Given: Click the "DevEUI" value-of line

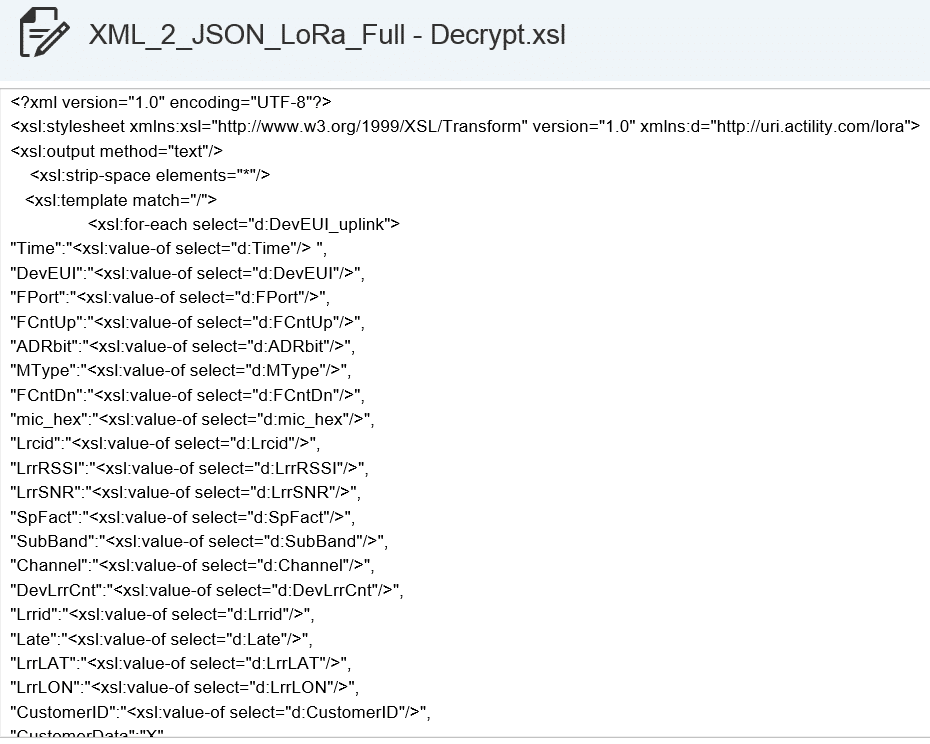Looking at the screenshot, I should 188,273.
